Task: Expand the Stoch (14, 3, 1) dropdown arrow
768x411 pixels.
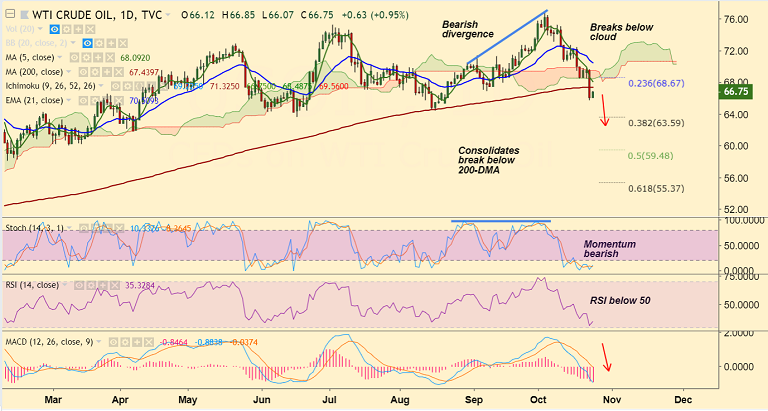Action: click(x=69, y=228)
